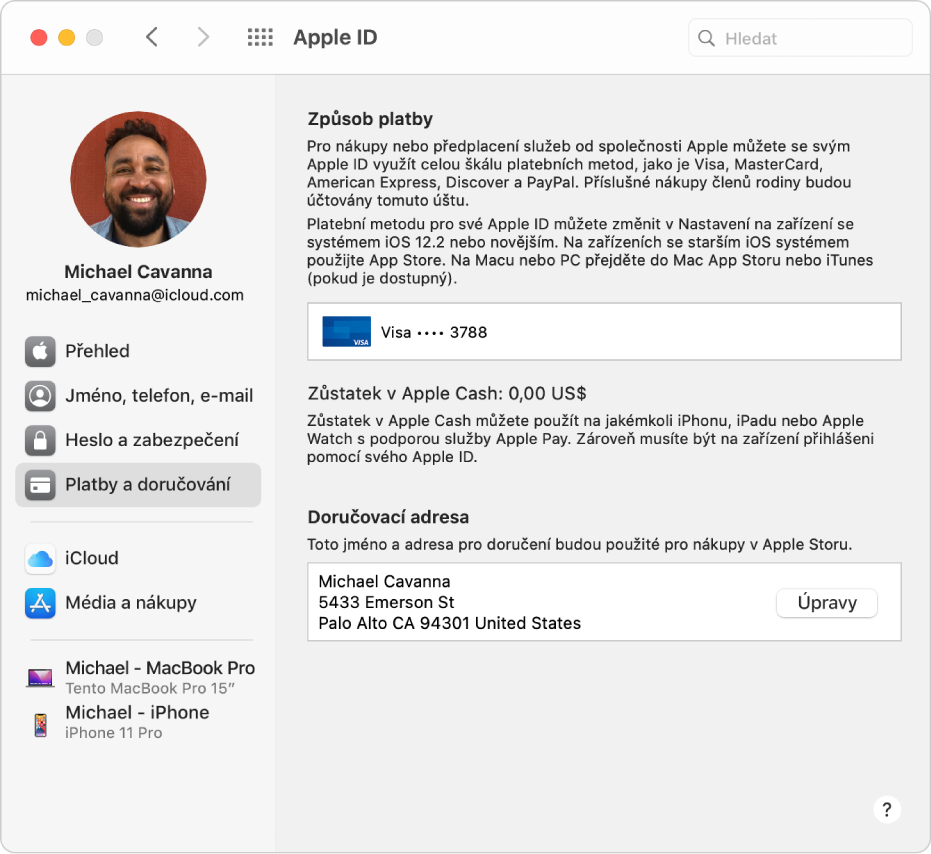Click the person icon for Jméno, telefon, e-mail

pos(40,396)
